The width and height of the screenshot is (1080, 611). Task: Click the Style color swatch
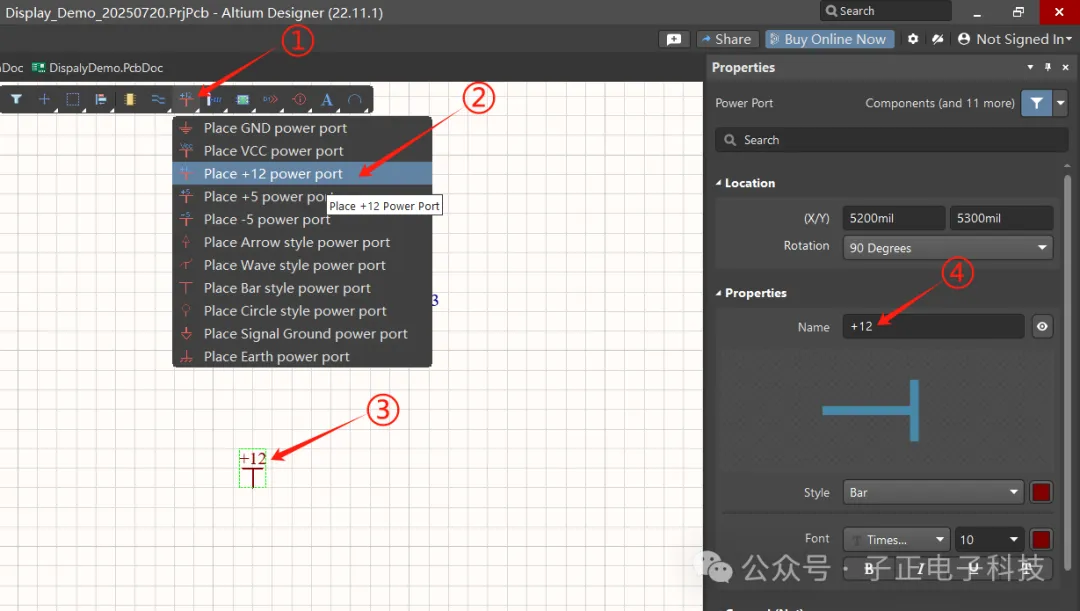1041,493
